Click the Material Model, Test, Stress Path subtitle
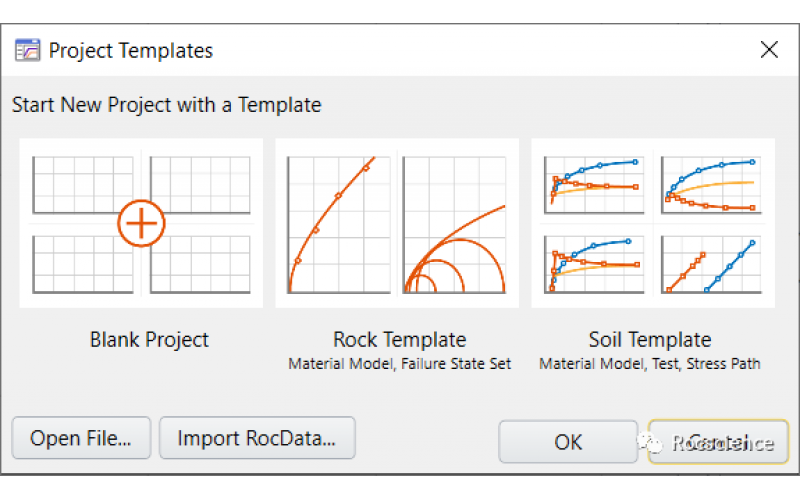The image size is (800, 500). click(x=650, y=364)
